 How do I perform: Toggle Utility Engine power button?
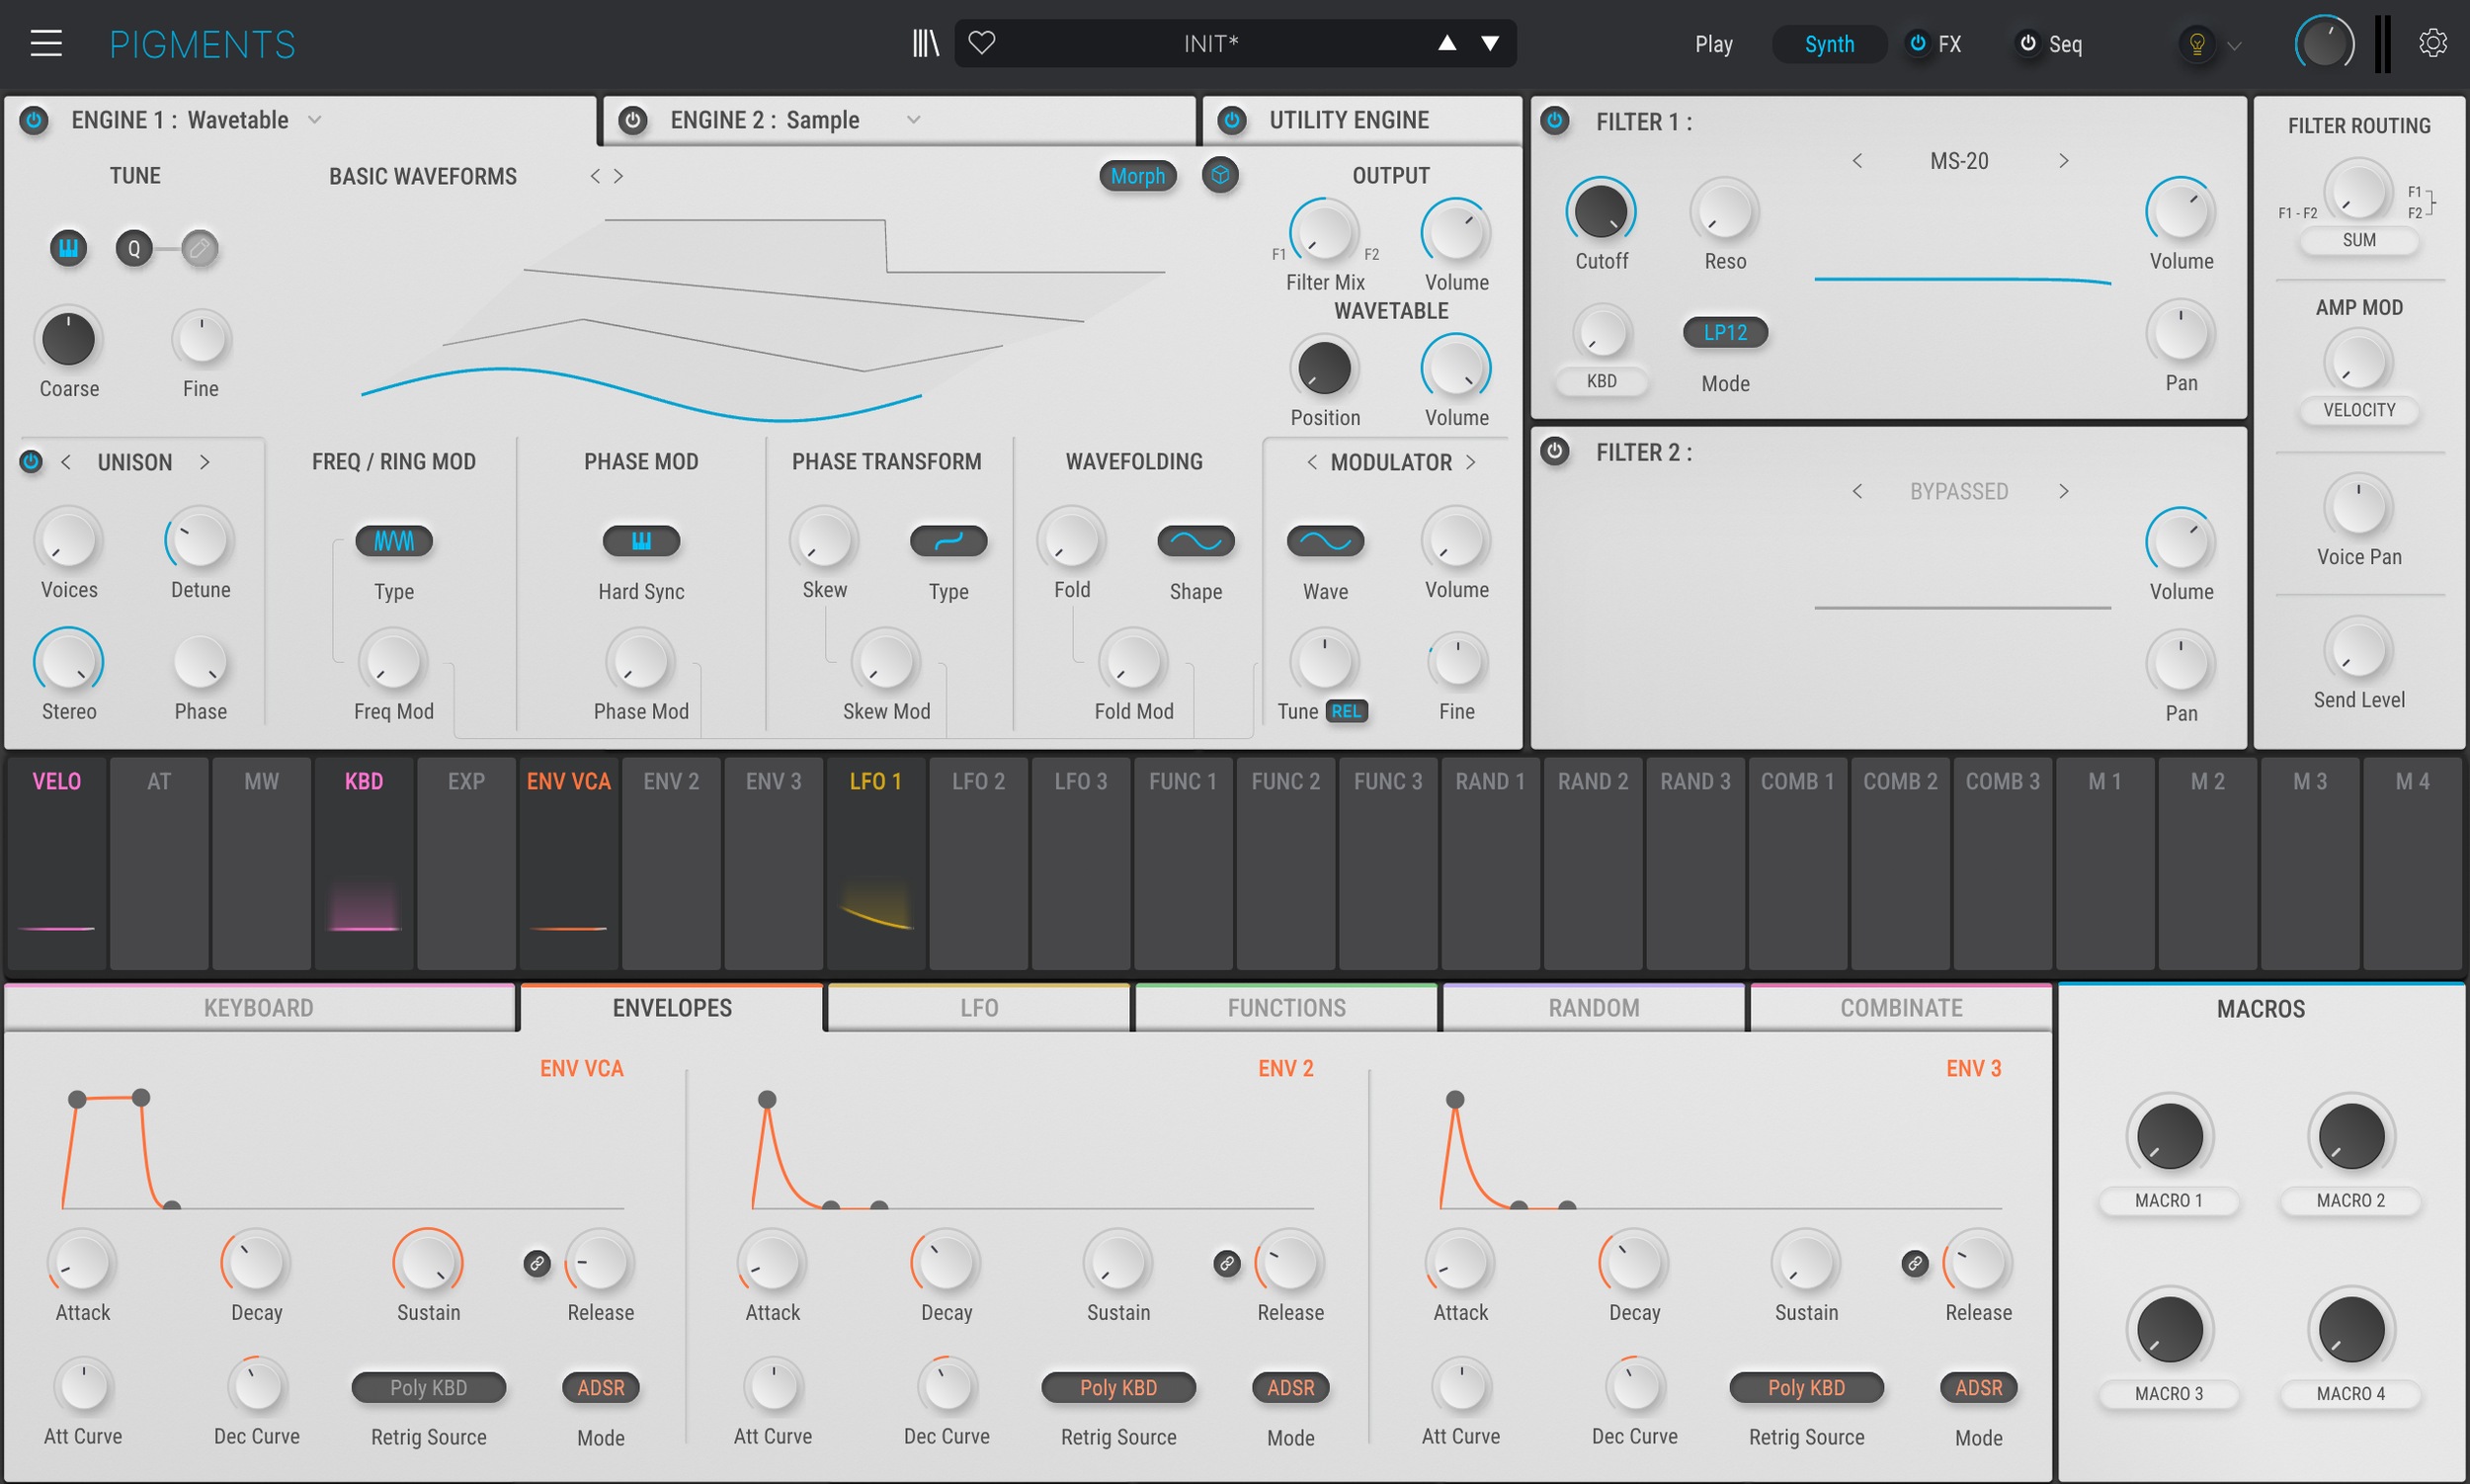tap(1232, 120)
